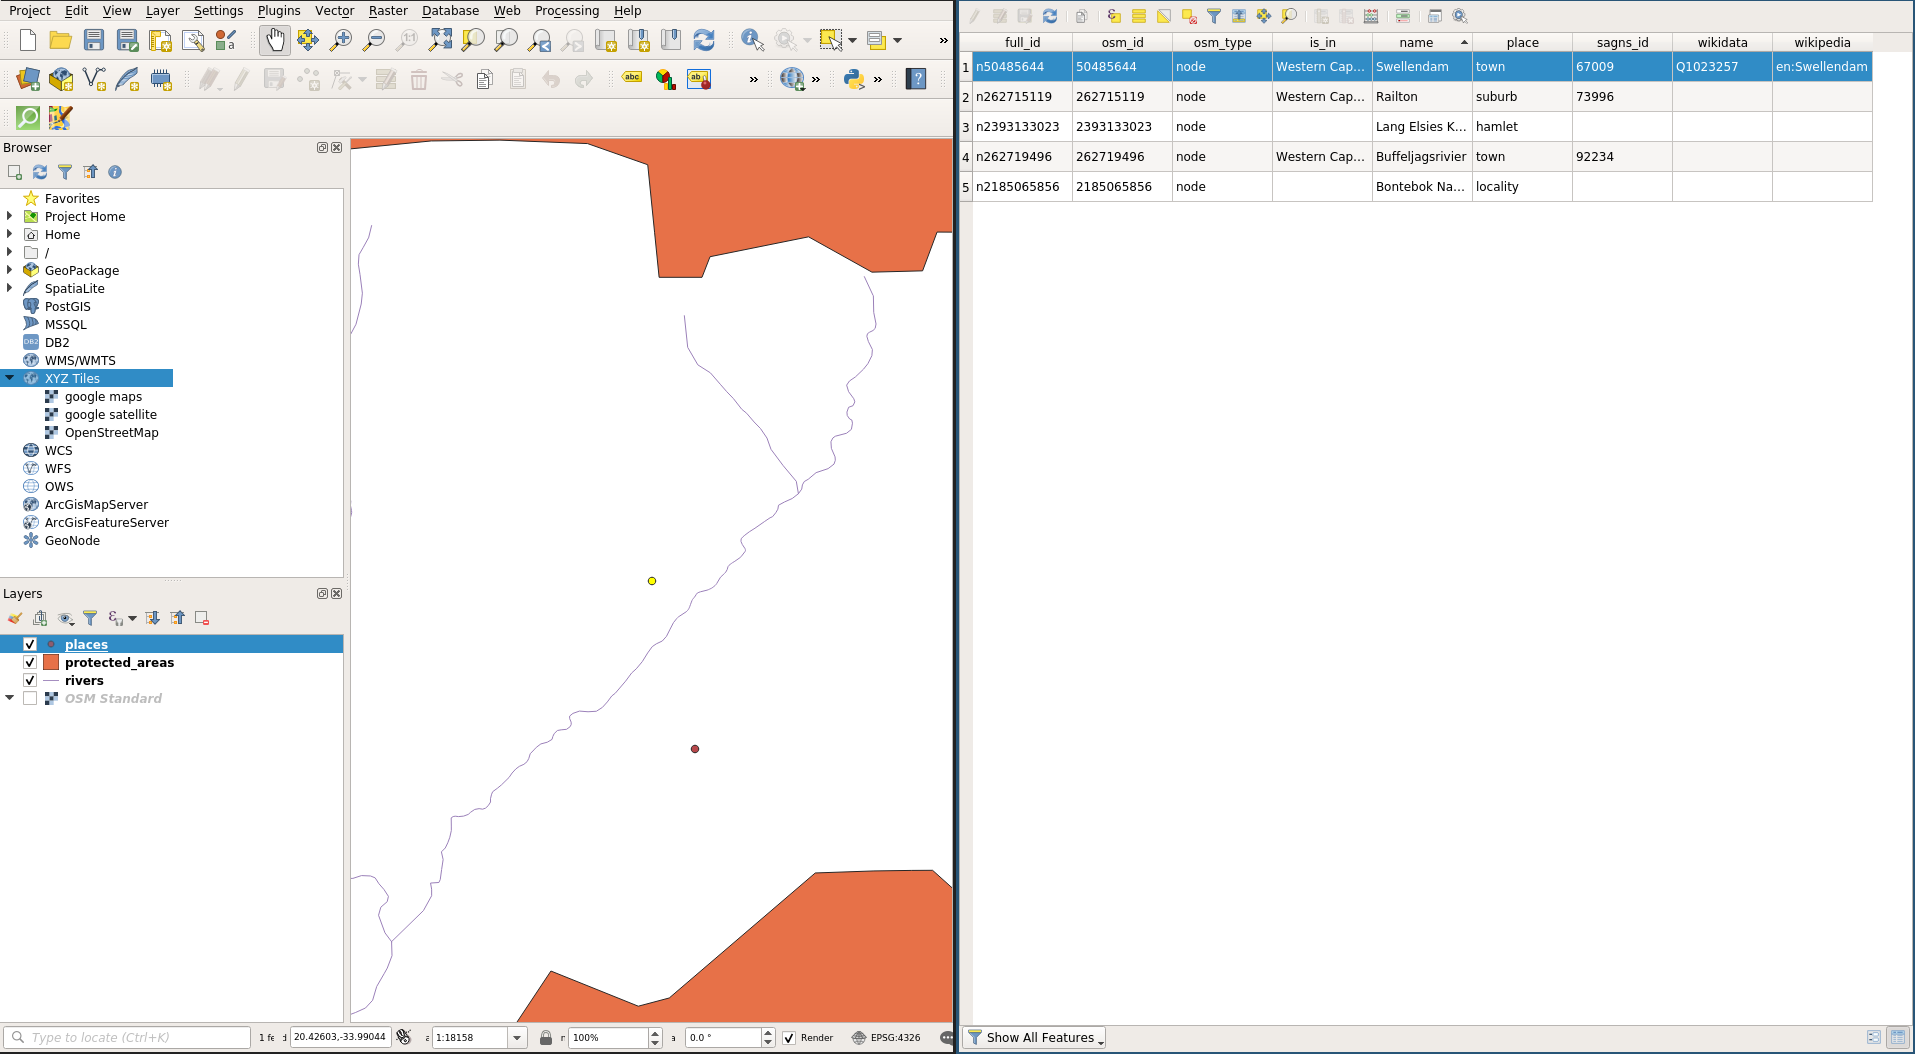Click Show All Features filter button

coord(1034,1038)
